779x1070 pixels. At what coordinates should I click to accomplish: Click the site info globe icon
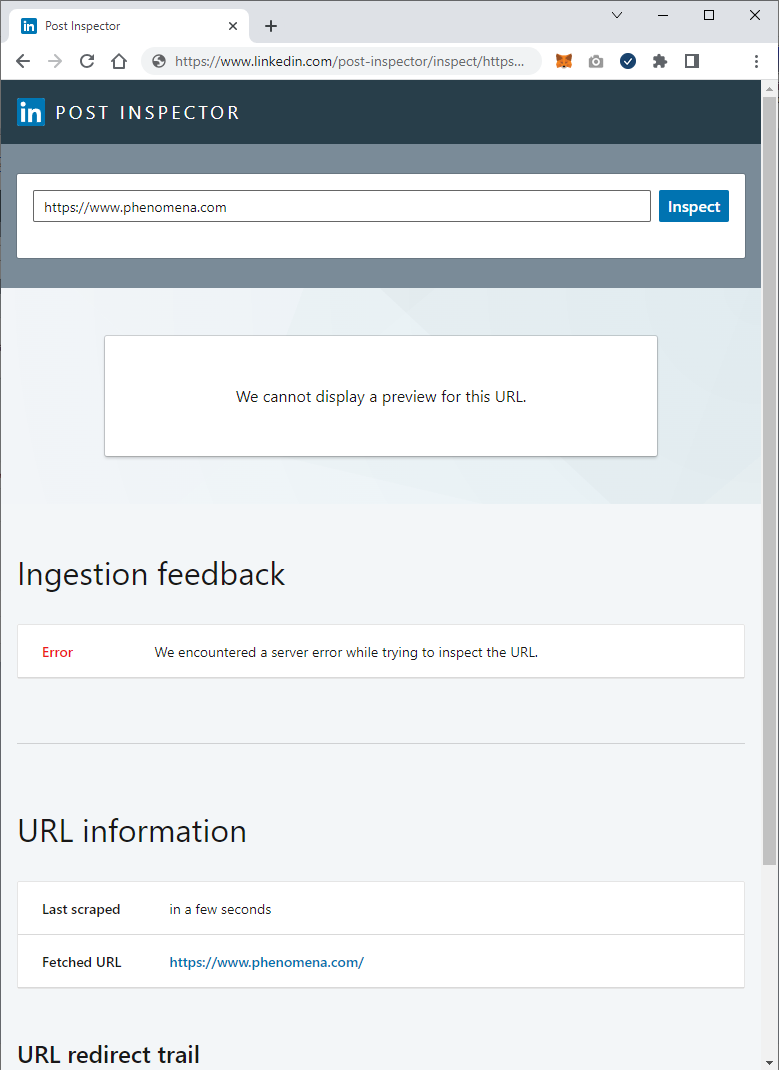pyautogui.click(x=159, y=61)
